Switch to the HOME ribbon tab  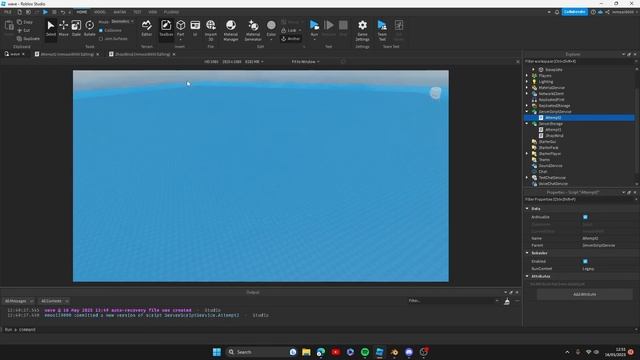click(x=82, y=12)
